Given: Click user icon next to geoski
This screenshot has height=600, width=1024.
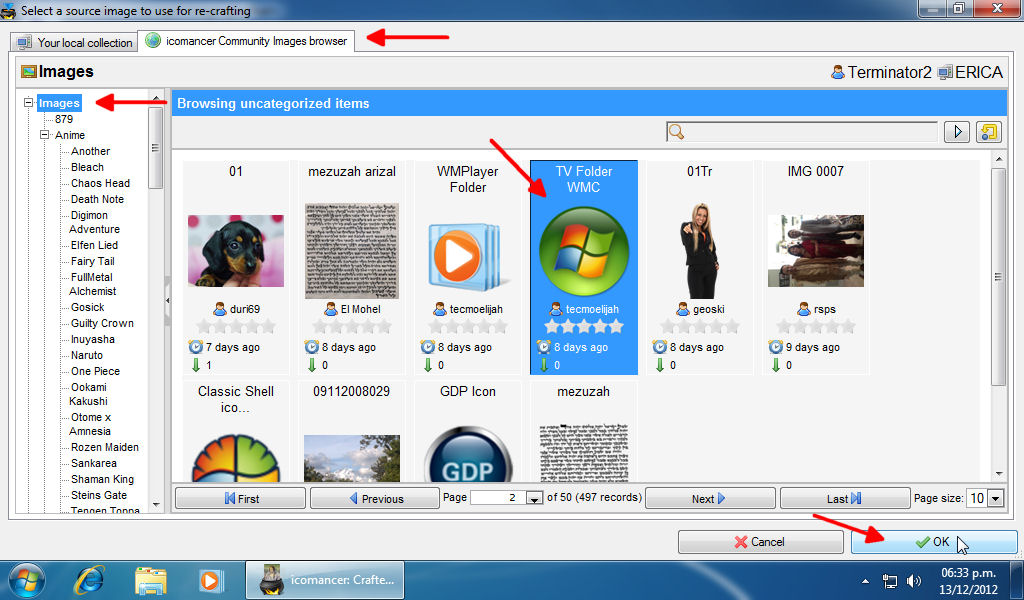Looking at the screenshot, I should pyautogui.click(x=683, y=309).
